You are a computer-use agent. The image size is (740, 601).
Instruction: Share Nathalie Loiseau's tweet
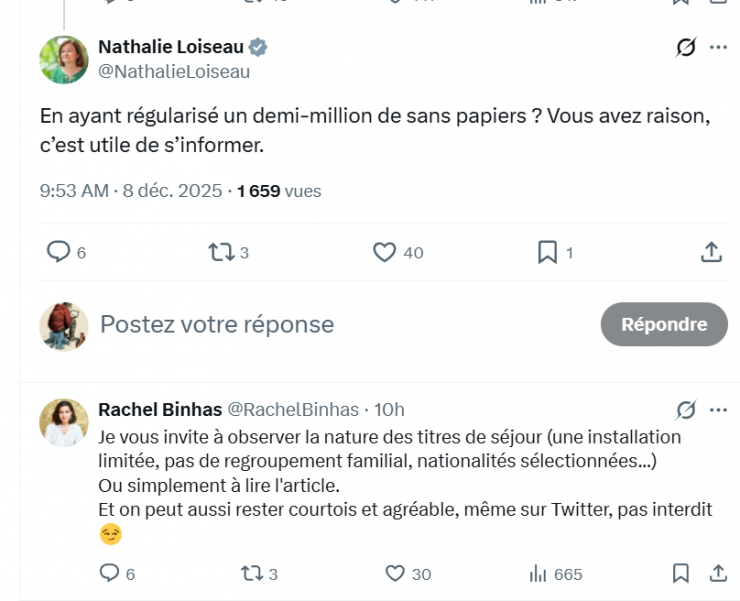coord(711,252)
